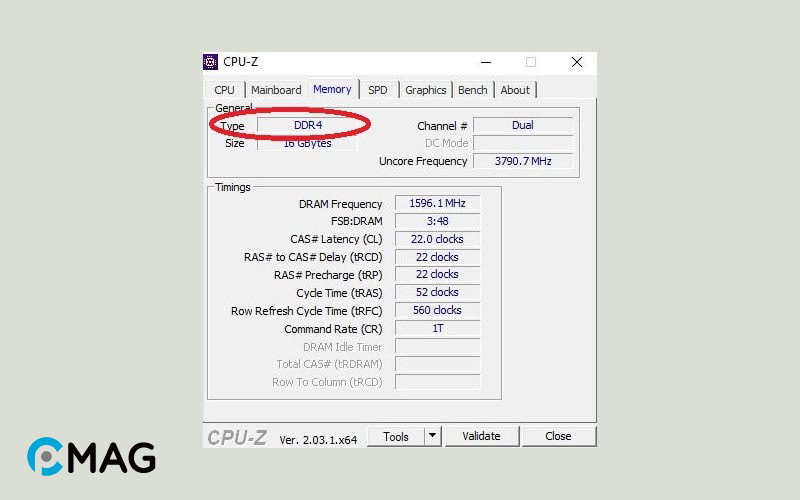Click the FSB:DRAM 3:48 value
Viewport: 800px width, 500px height.
(437, 221)
